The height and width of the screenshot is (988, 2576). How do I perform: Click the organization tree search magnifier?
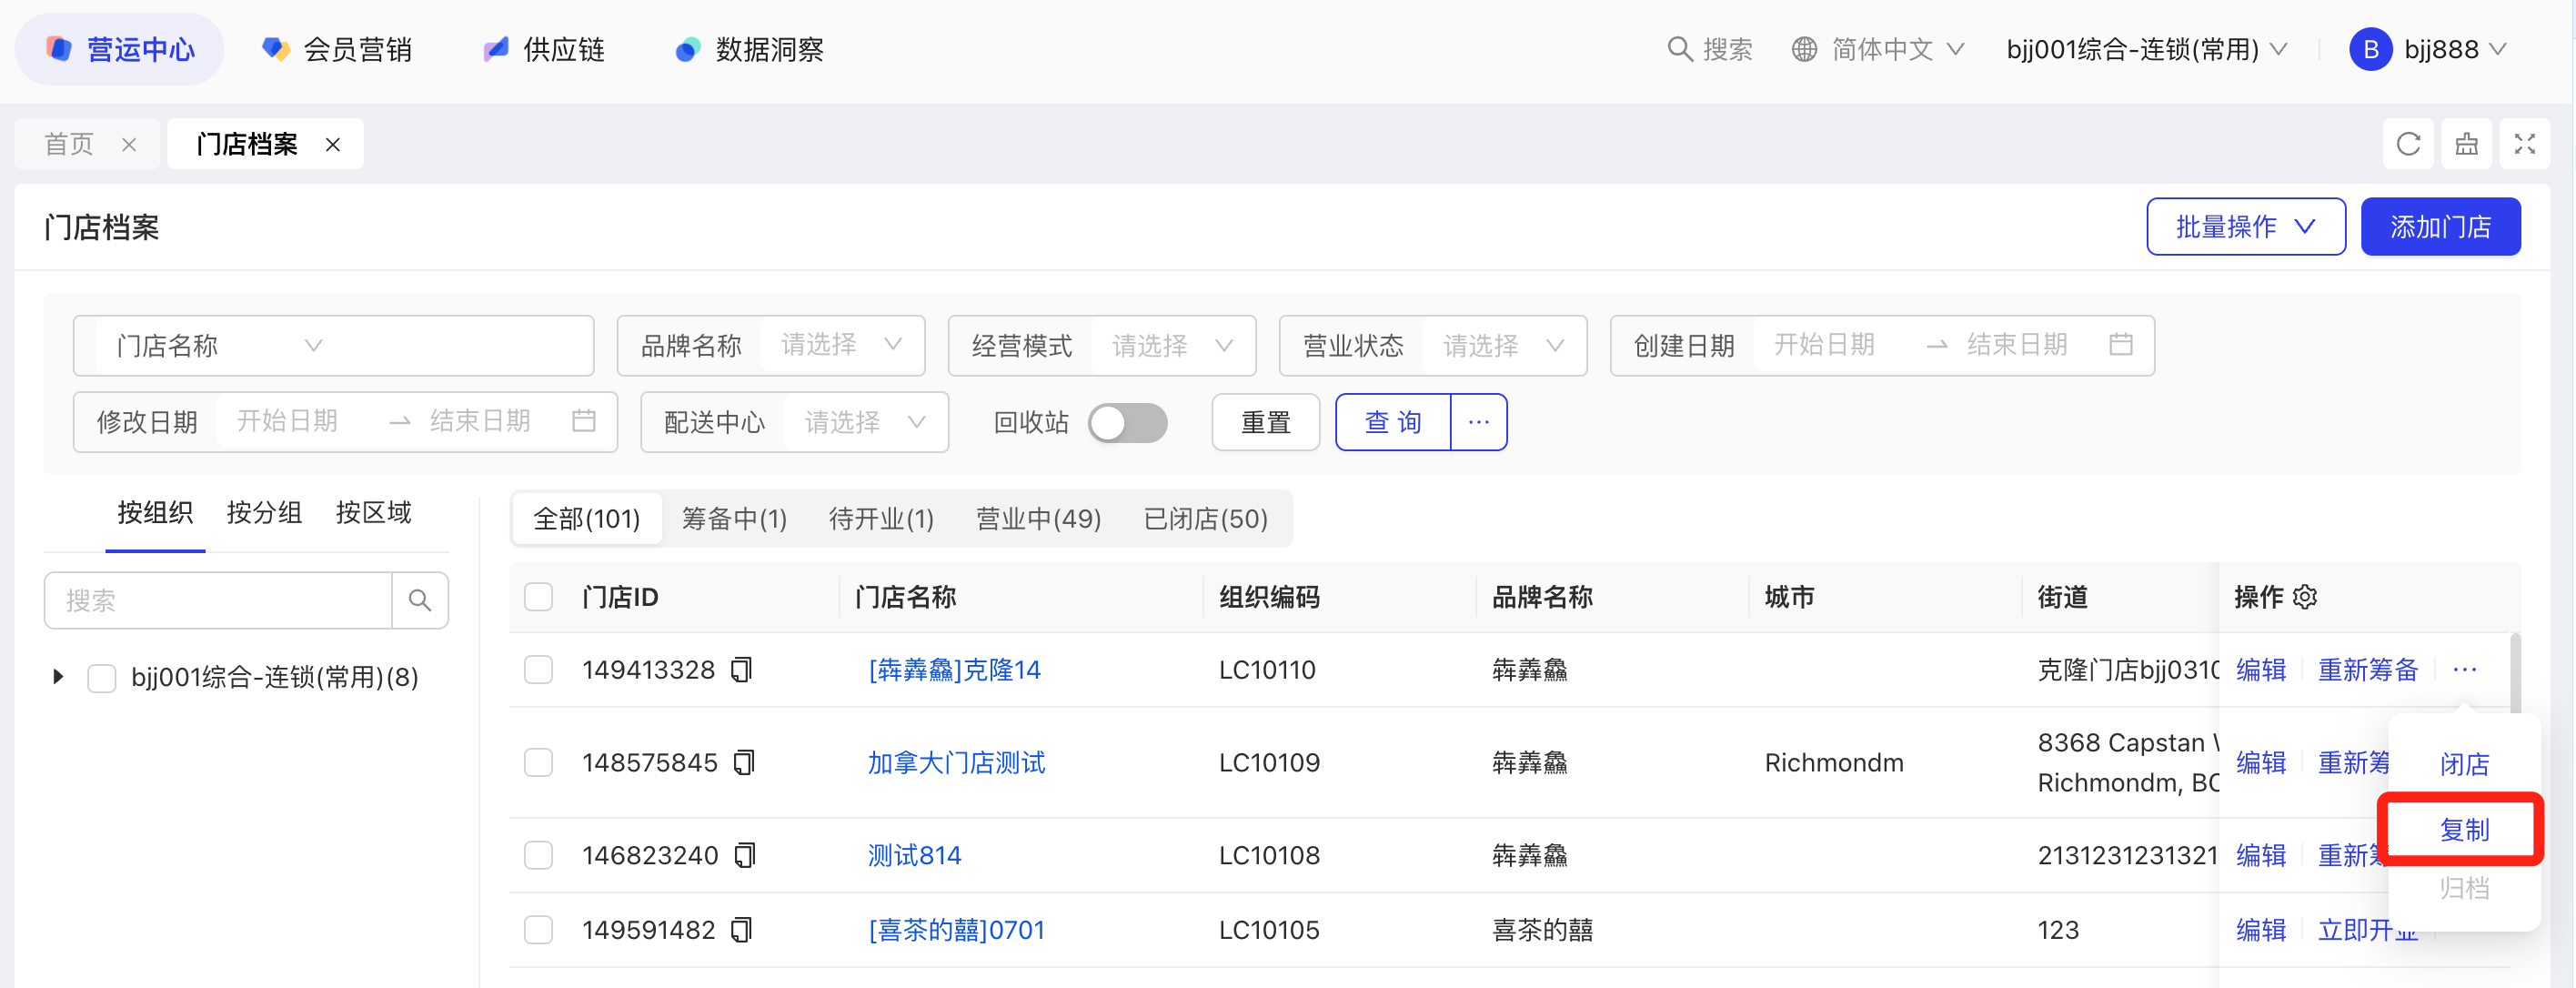pyautogui.click(x=420, y=600)
